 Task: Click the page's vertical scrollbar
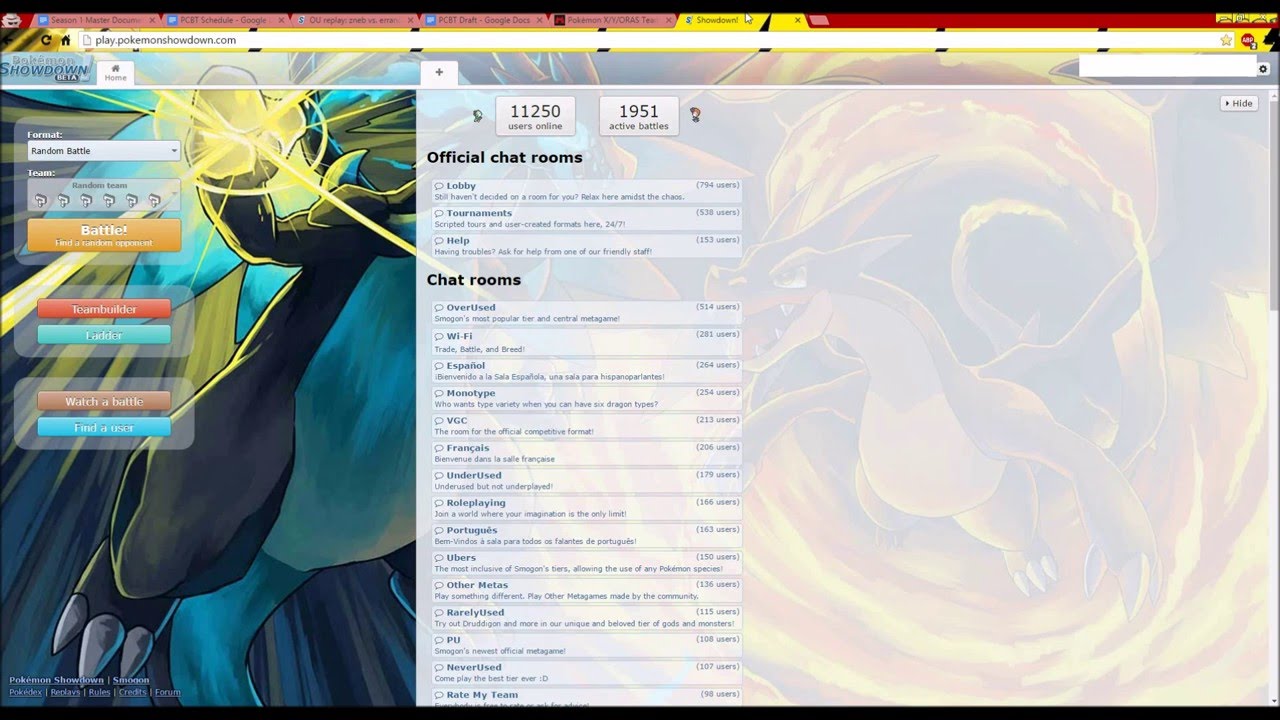1273,396
